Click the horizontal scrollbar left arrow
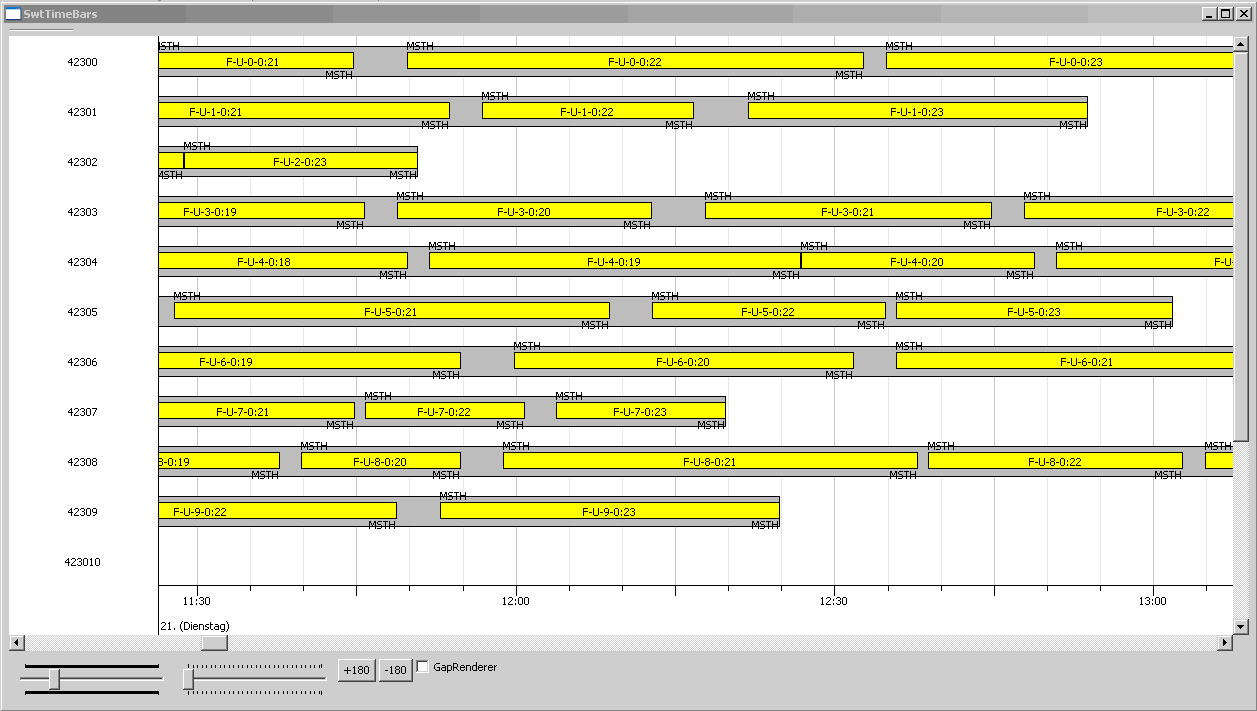 pos(15,643)
